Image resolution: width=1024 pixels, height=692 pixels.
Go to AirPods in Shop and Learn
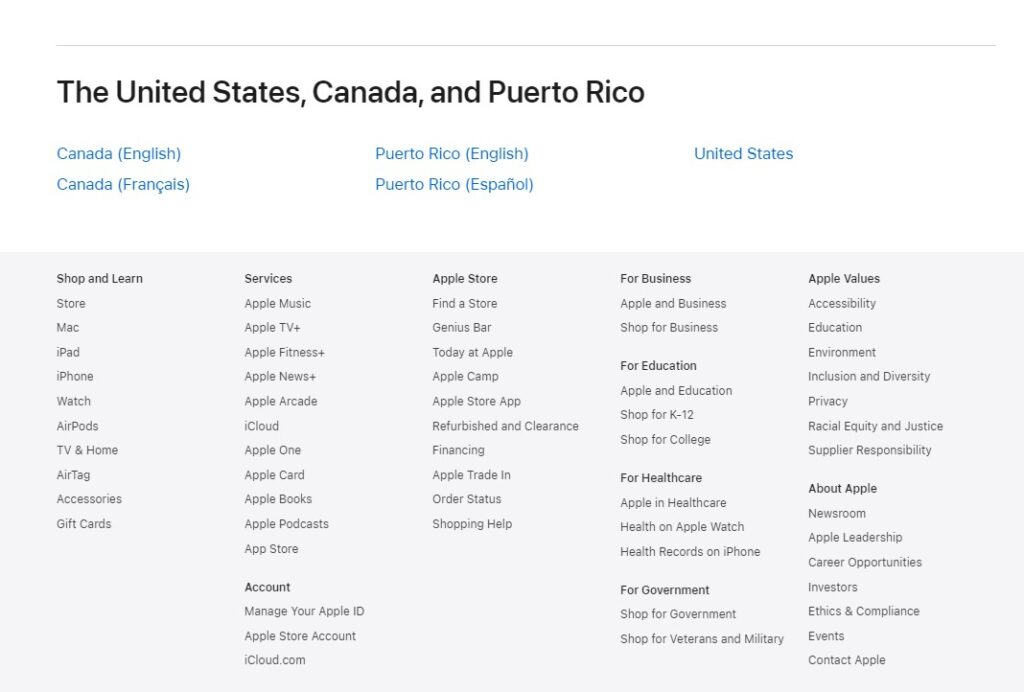[77, 426]
